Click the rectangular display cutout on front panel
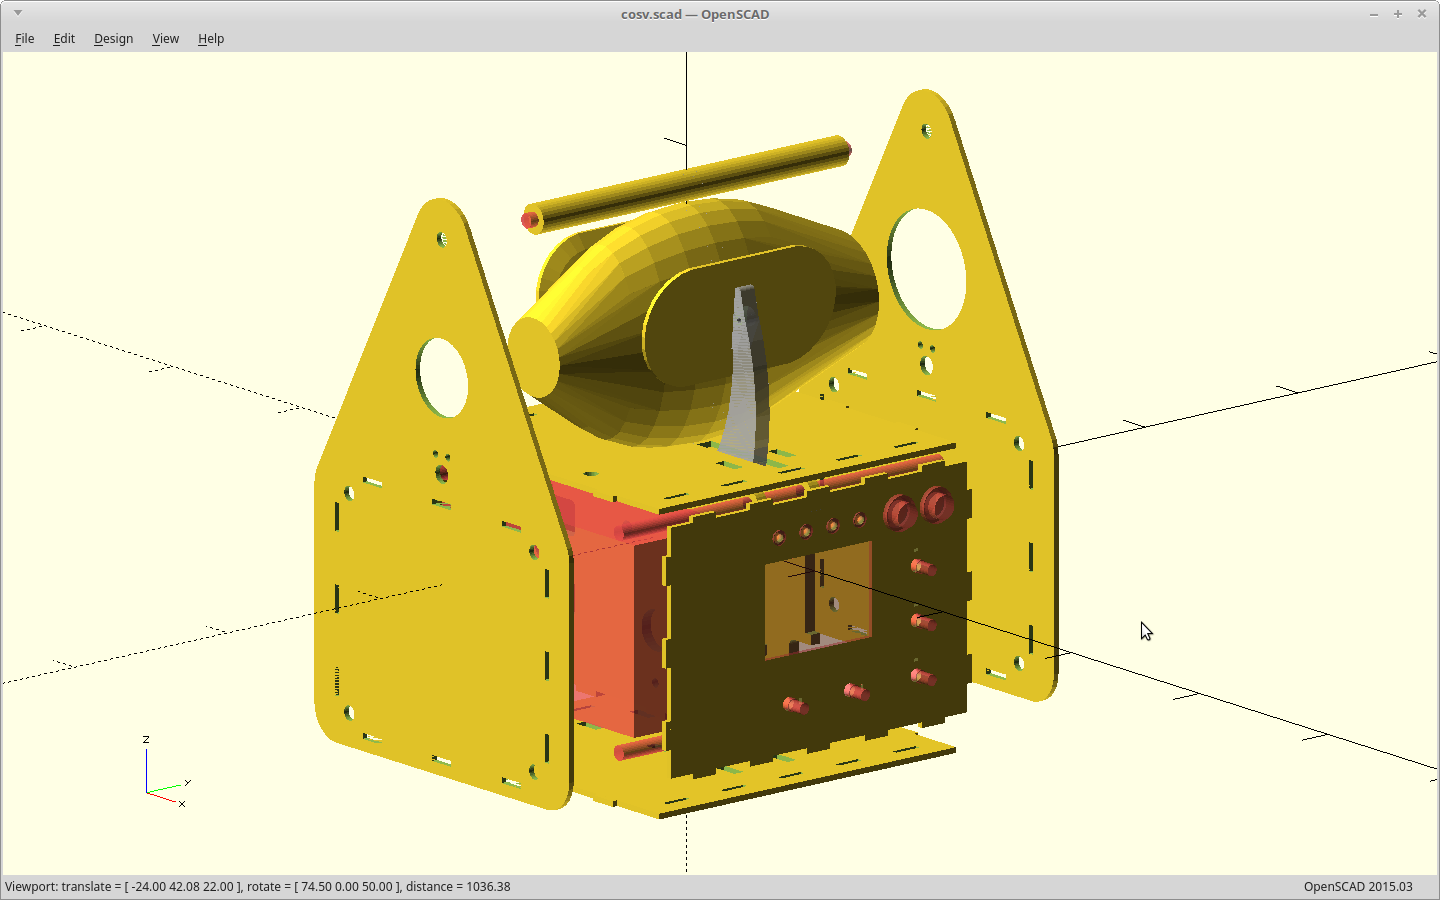This screenshot has height=900, width=1440. (818, 599)
